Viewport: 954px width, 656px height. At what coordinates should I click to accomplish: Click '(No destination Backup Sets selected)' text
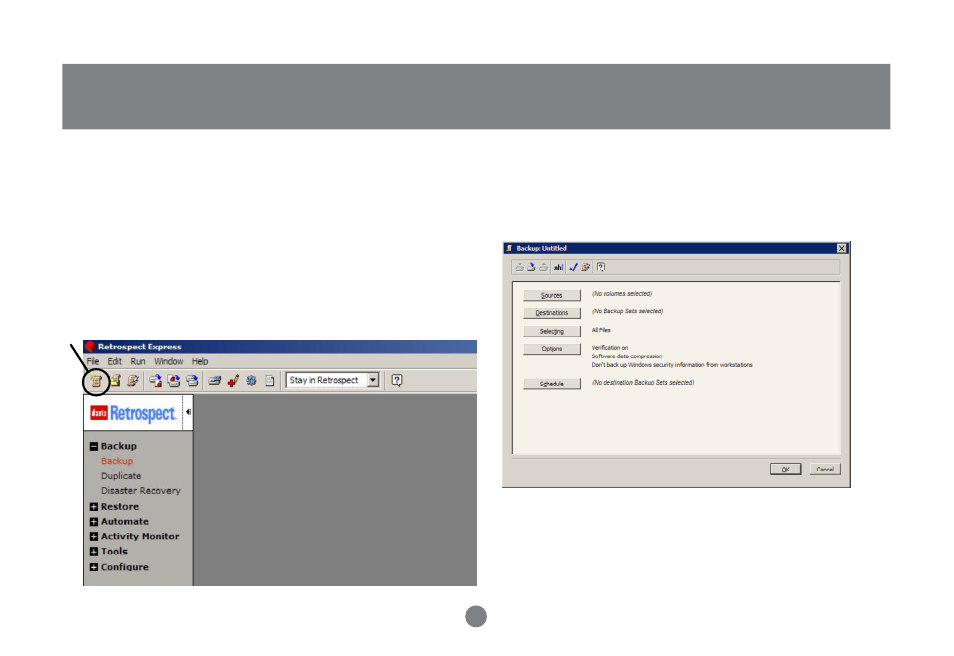643,383
